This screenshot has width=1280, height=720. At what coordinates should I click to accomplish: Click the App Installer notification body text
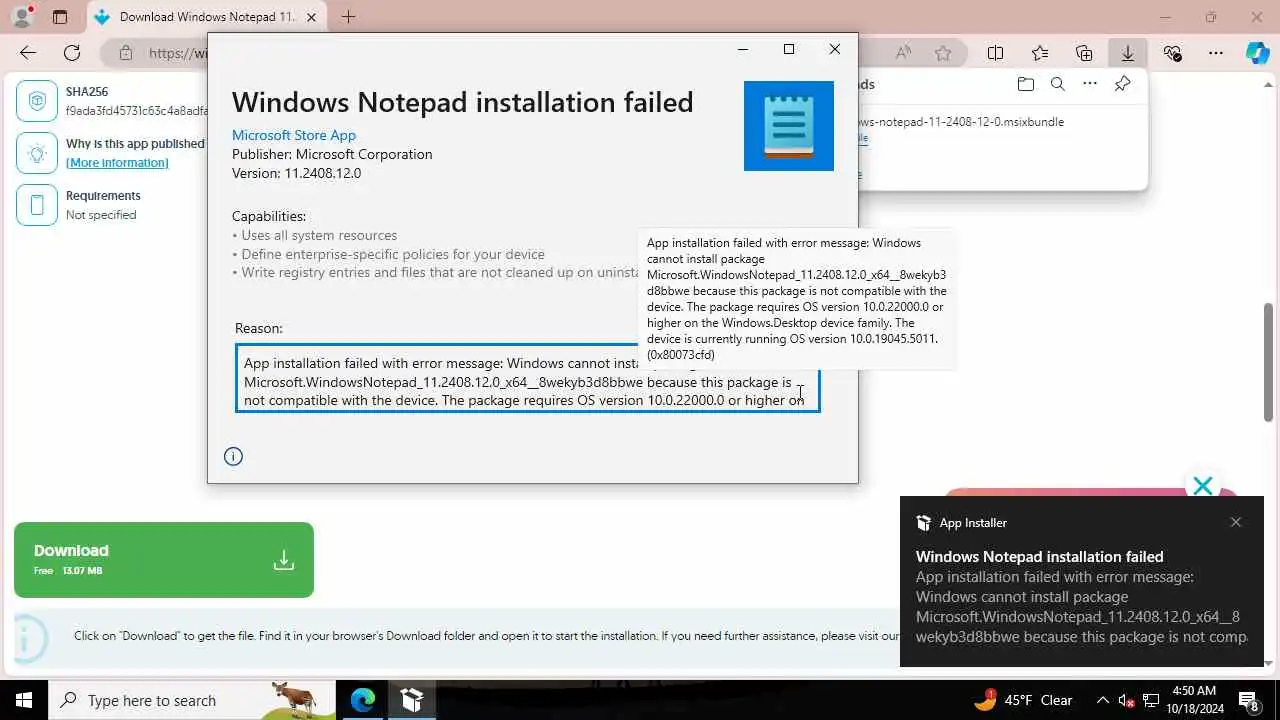(1082, 606)
